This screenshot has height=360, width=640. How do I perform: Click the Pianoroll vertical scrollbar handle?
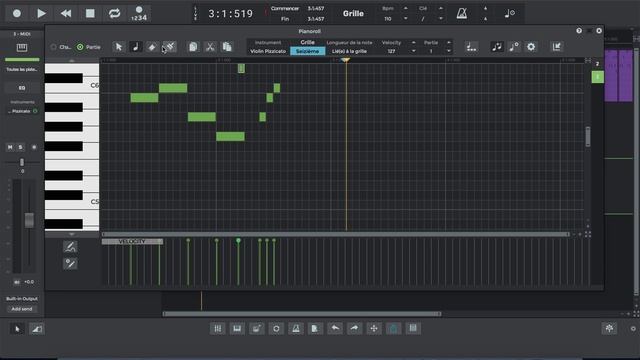588,136
